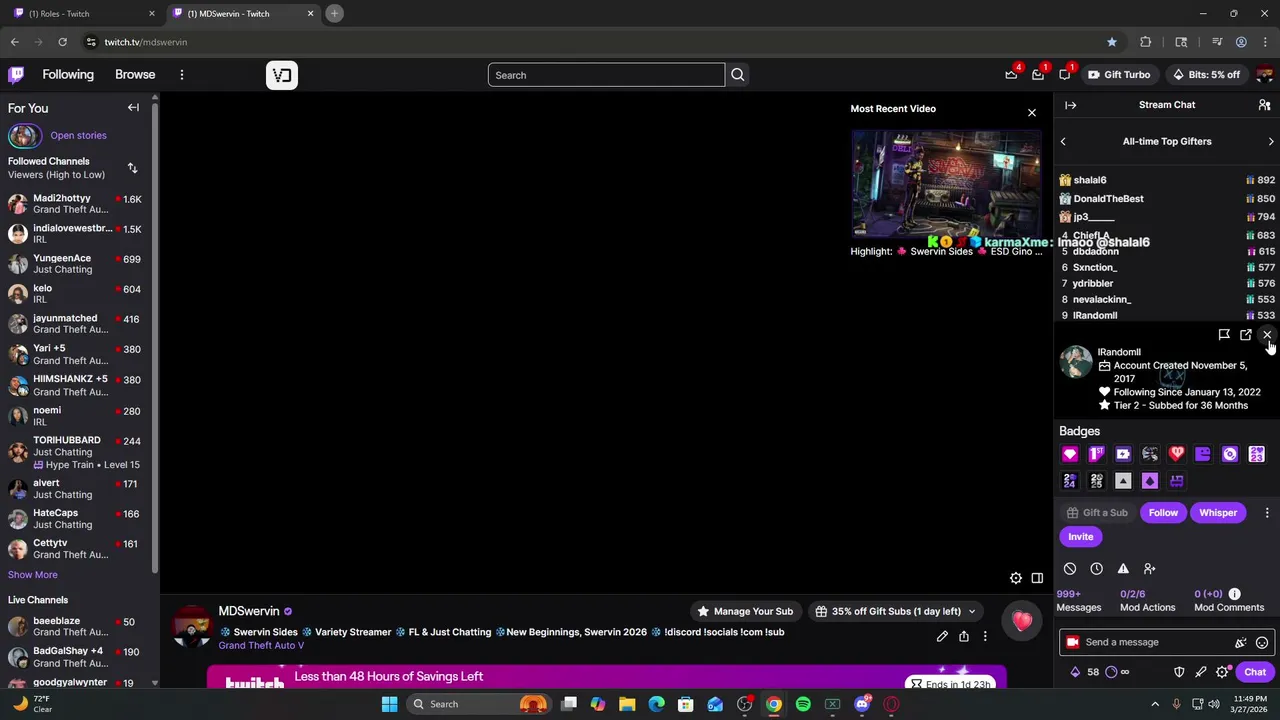Open the Following page
The height and width of the screenshot is (720, 1280).
[68, 75]
